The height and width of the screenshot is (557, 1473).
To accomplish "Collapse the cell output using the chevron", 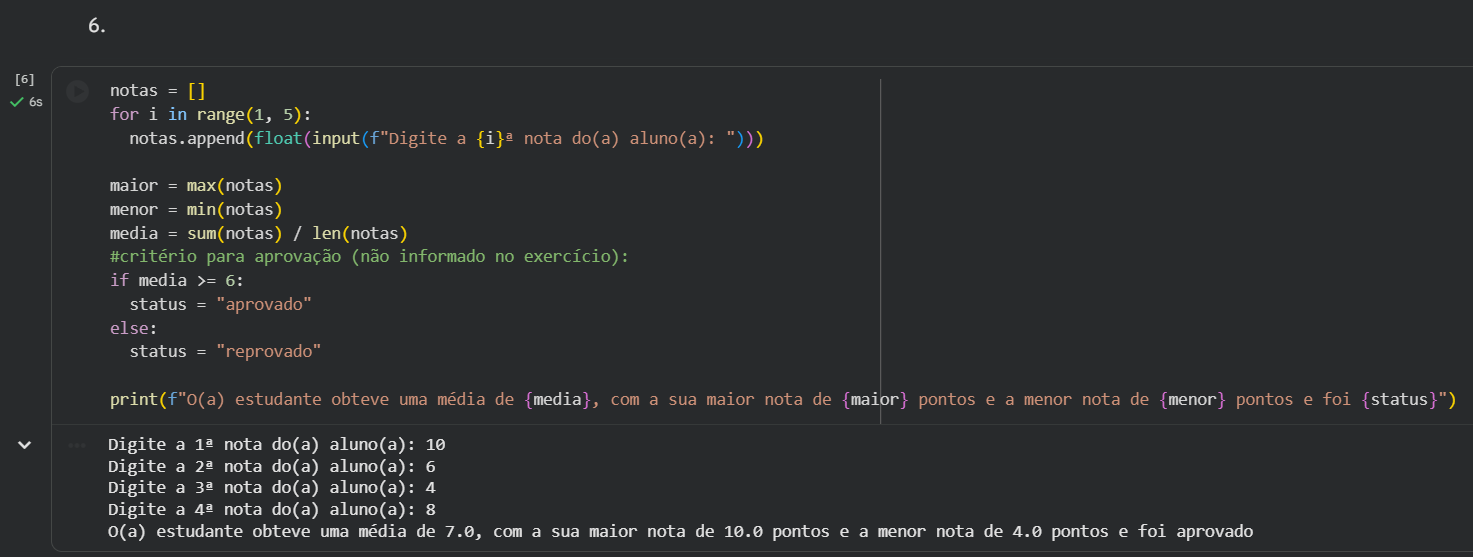I will [25, 445].
